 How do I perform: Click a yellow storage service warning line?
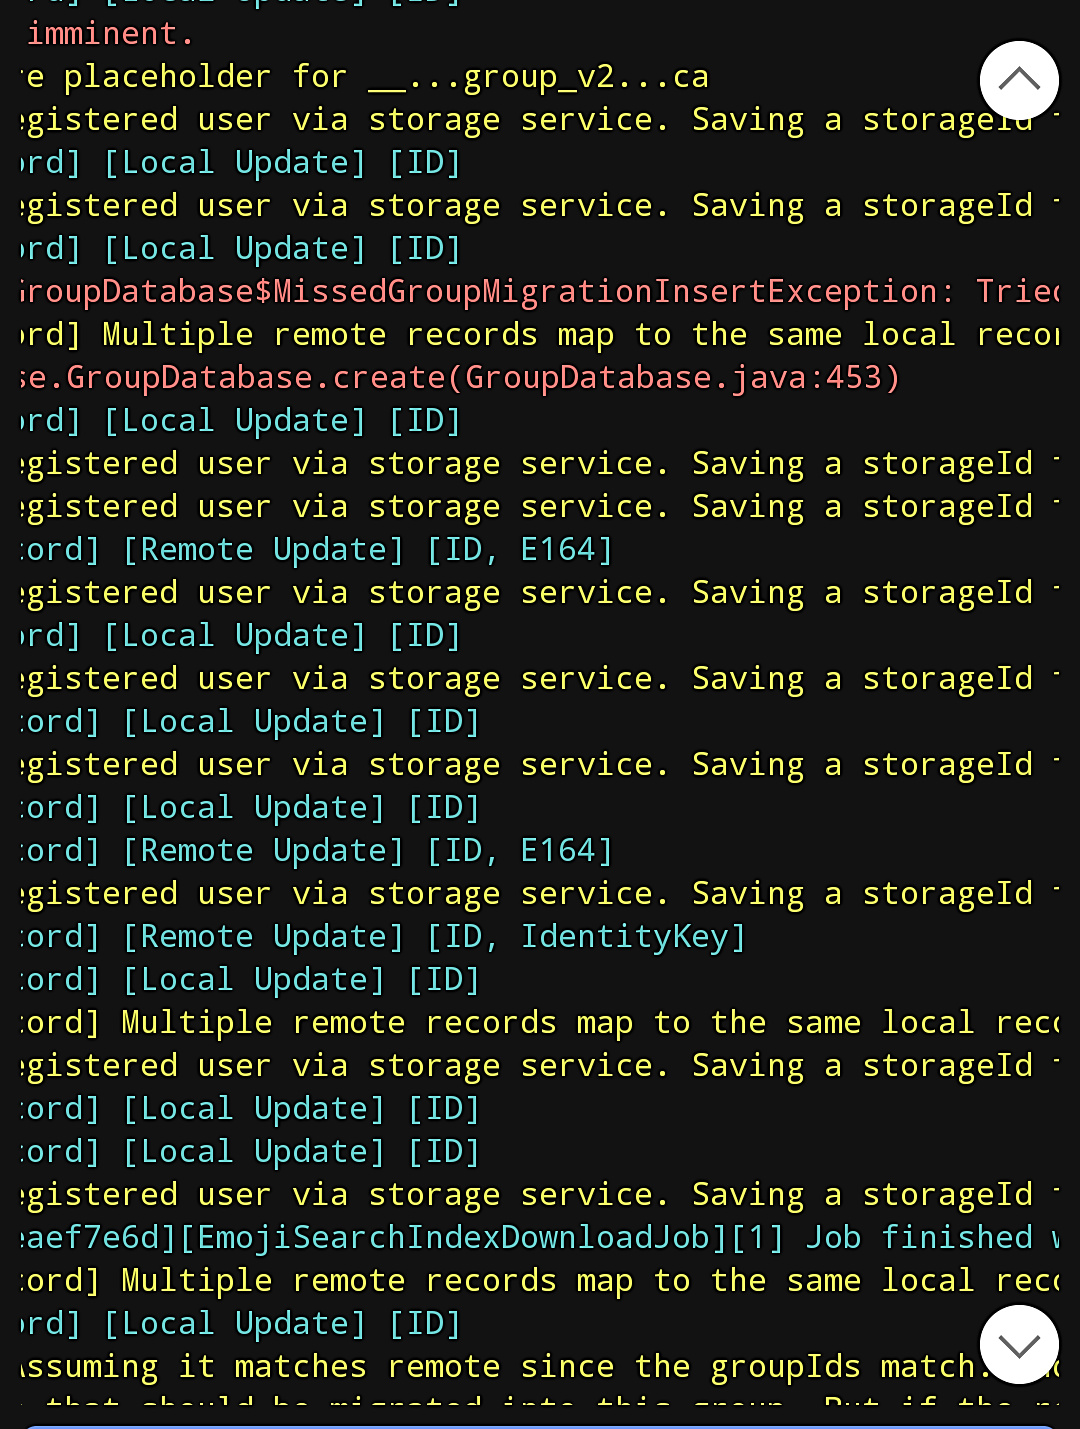[x=500, y=118]
